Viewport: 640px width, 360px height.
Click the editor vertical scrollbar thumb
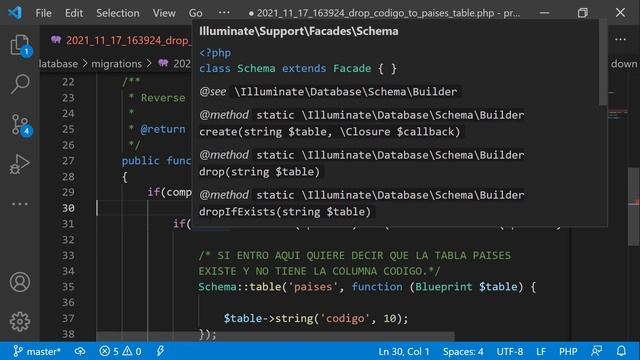633,206
